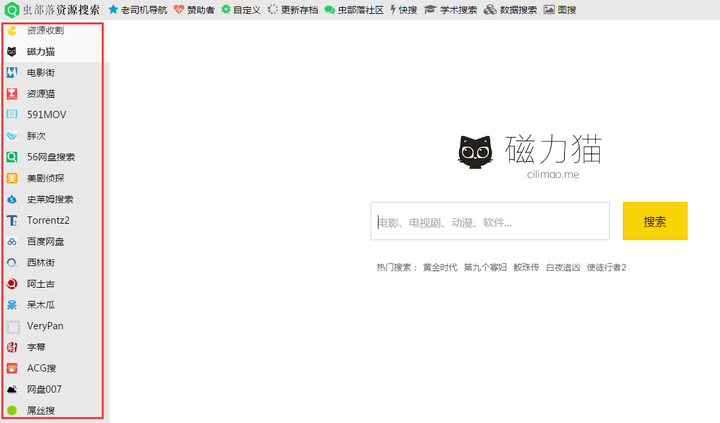
Task: Open the 自定义 customization settings
Action: click(241, 10)
